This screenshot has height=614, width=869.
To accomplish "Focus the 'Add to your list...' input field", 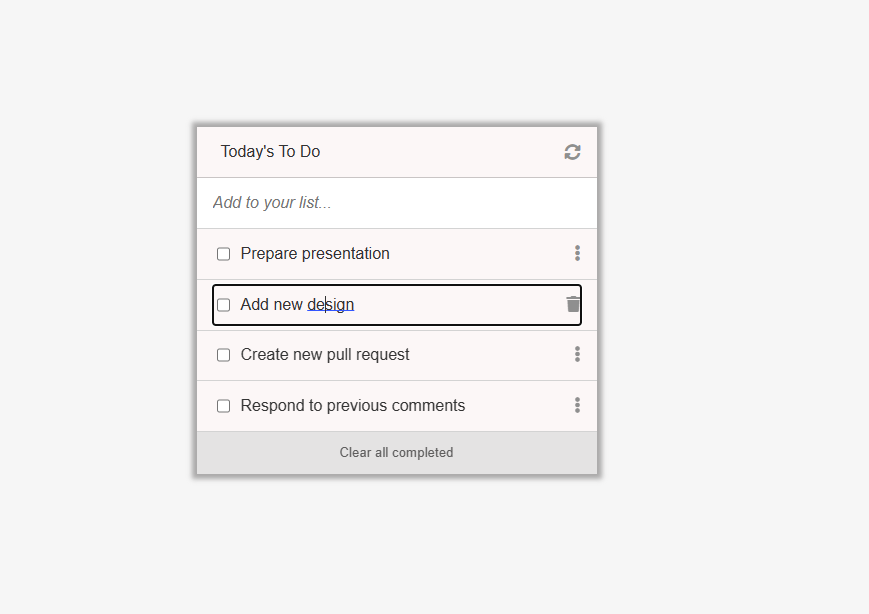I will [x=397, y=203].
